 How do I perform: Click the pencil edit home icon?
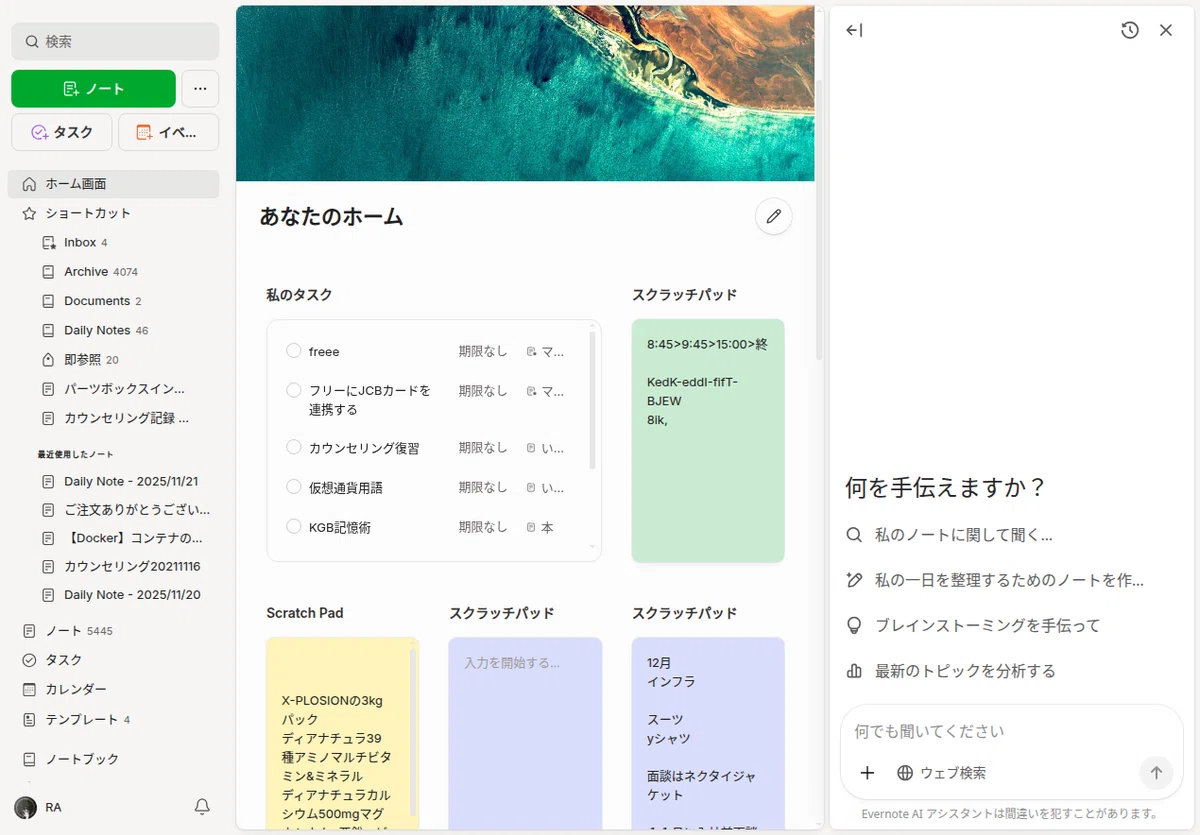tap(774, 216)
